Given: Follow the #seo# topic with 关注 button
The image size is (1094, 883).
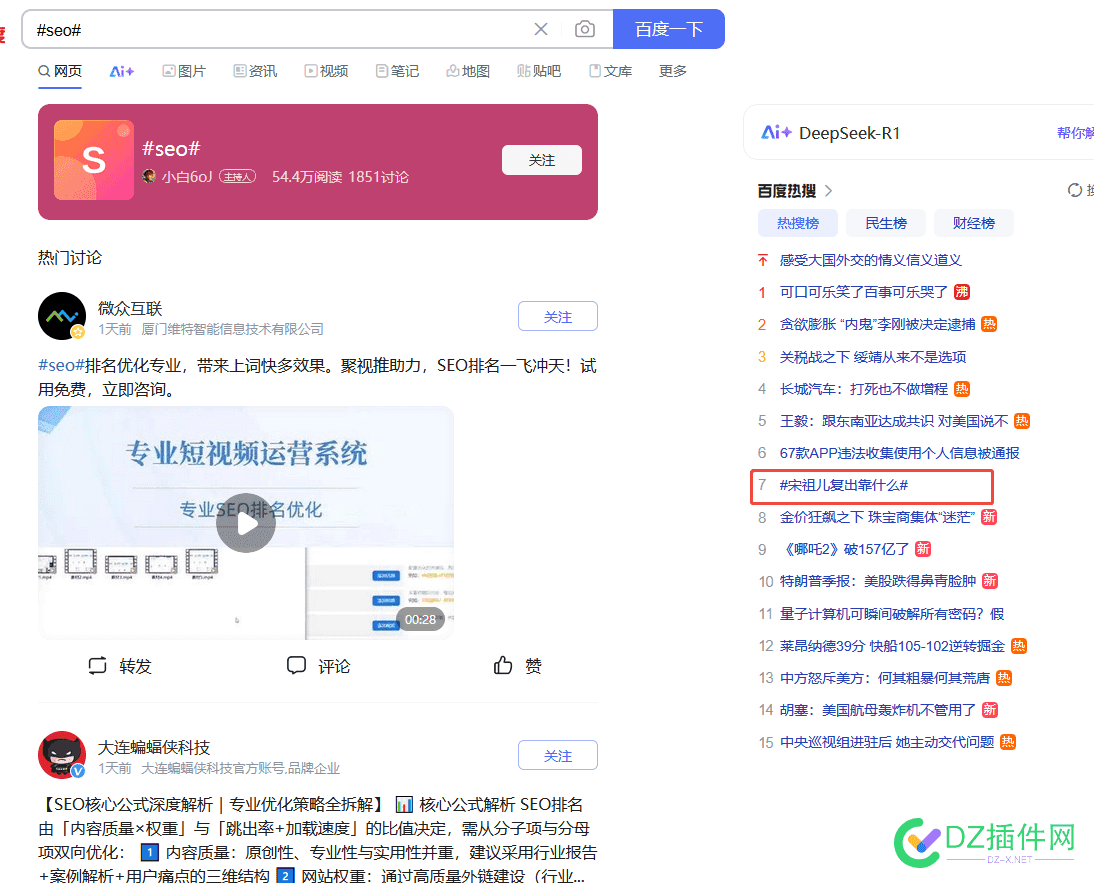Looking at the screenshot, I should click(541, 160).
